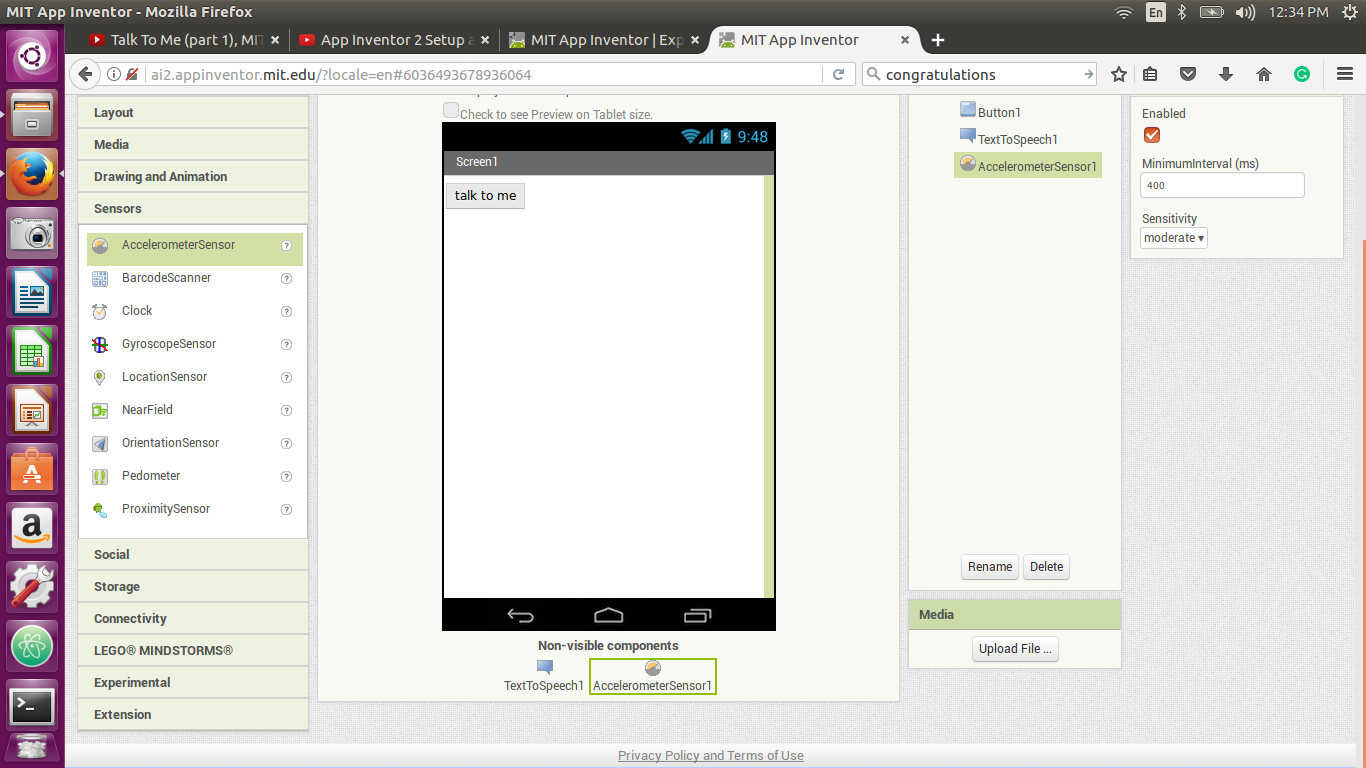Open help icon beside GyroscopeSensor

click(286, 344)
